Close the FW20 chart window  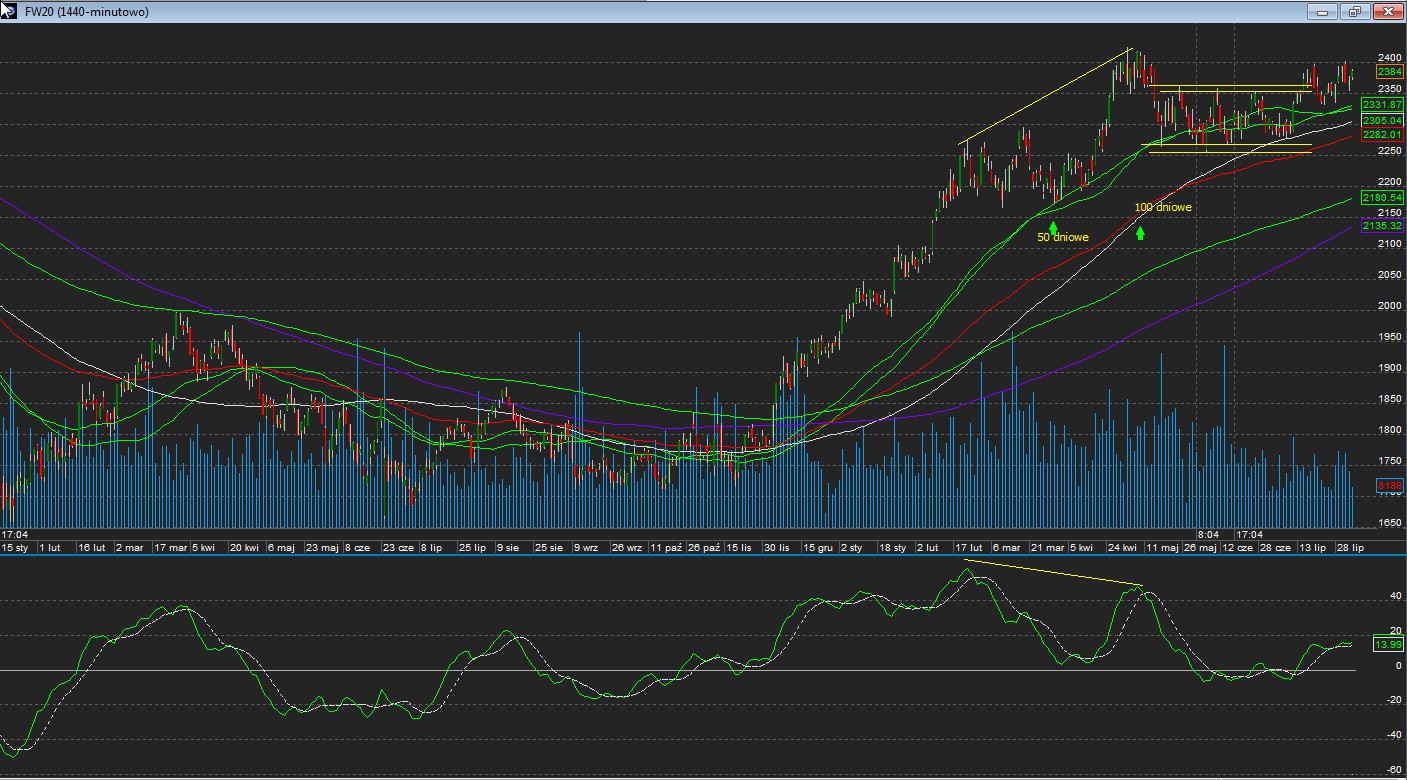(1388, 12)
